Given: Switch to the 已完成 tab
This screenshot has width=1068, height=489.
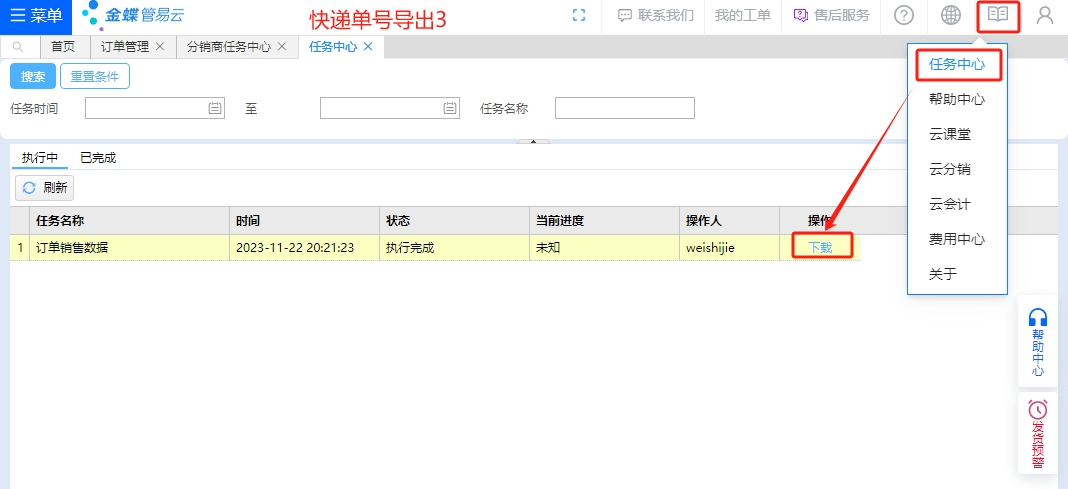Looking at the screenshot, I should click(98, 158).
